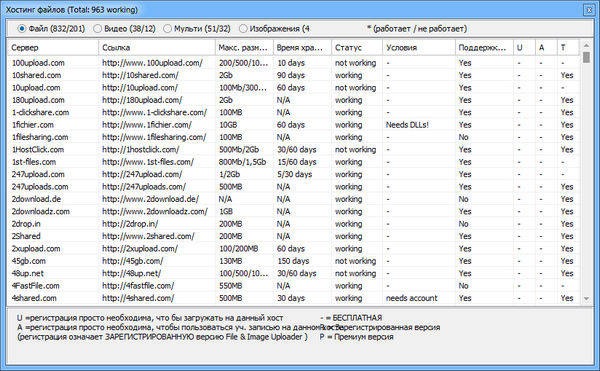This screenshot has height=371, width=600.
Task: Click the 5/30 days storage cell
Action: coord(295,174)
